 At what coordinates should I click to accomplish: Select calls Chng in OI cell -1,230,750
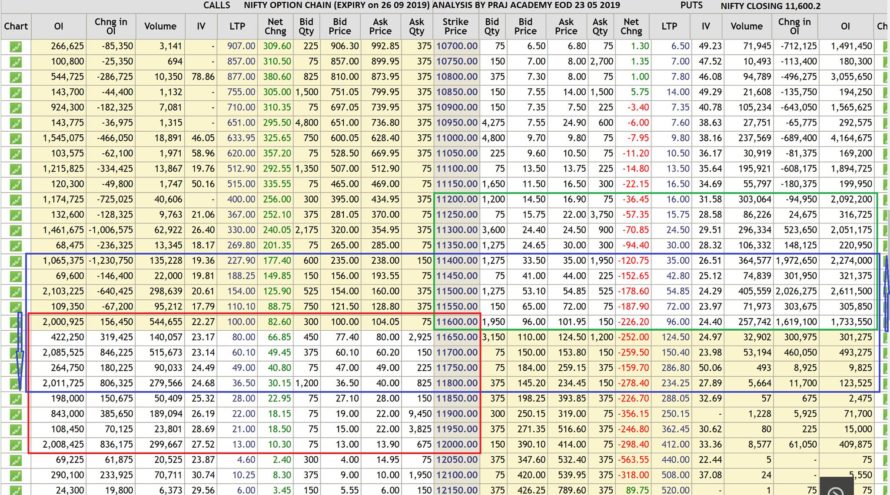coord(111,261)
